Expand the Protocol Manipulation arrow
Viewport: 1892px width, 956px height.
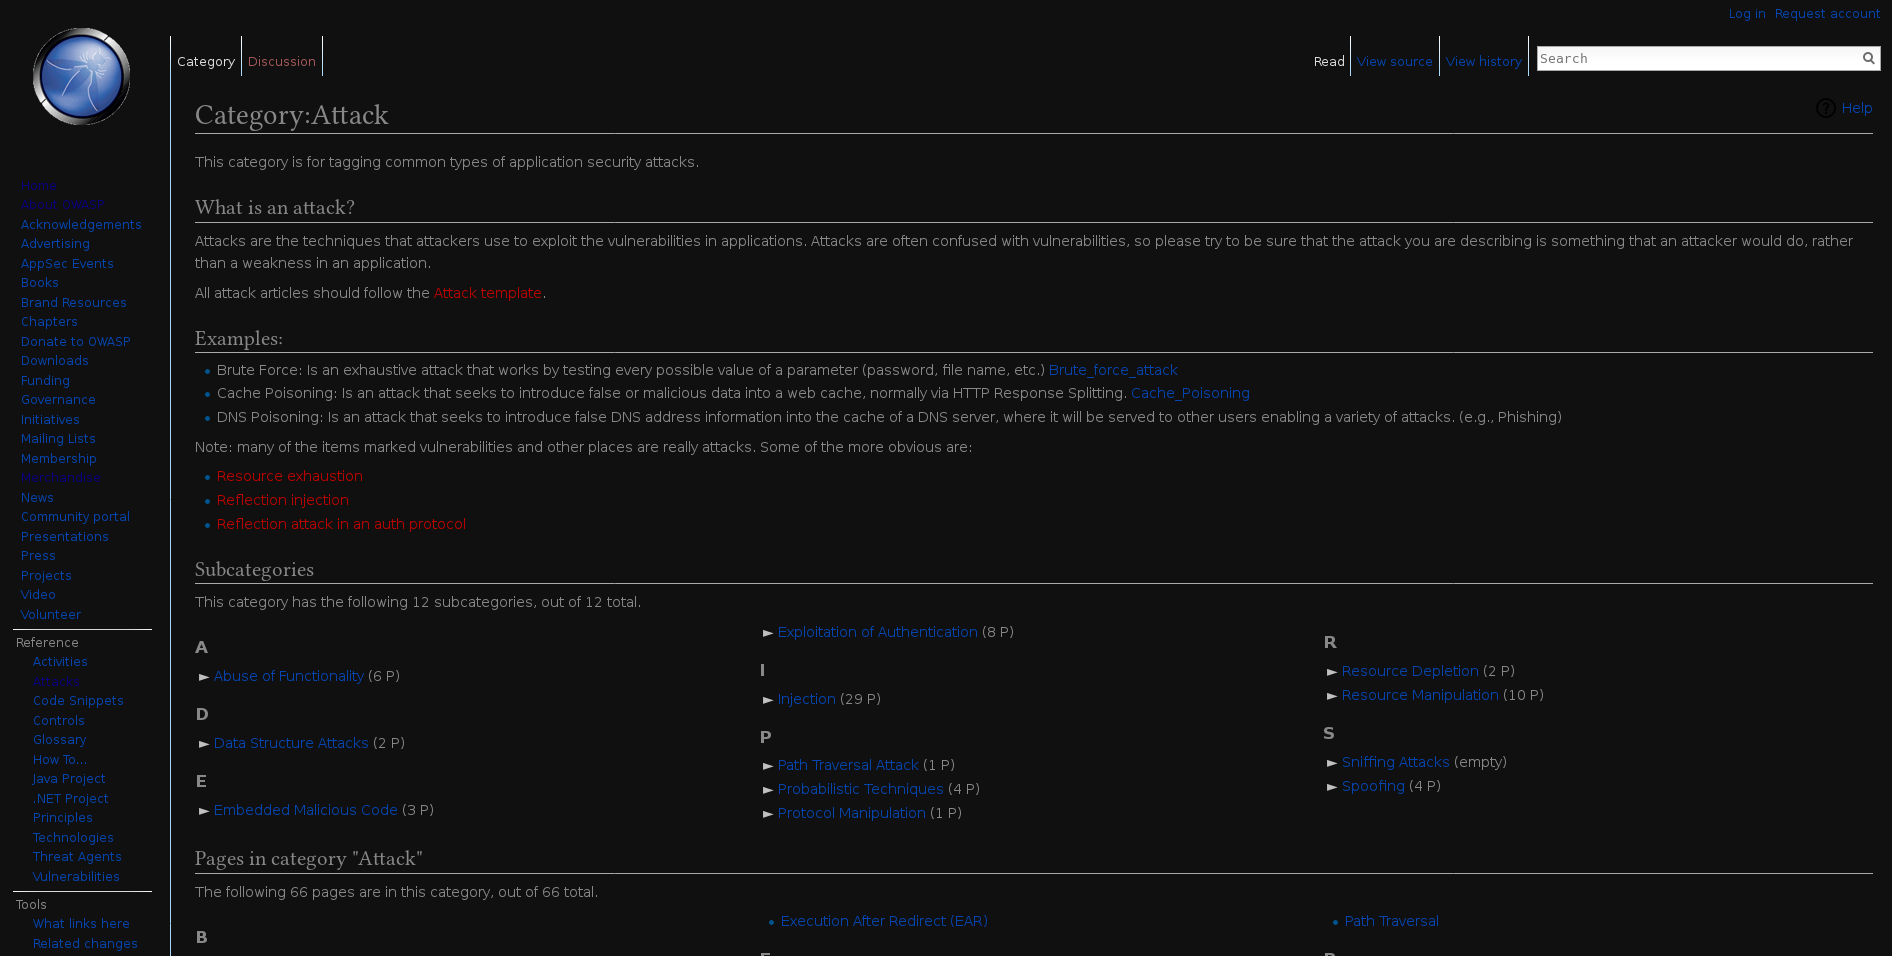[x=768, y=814]
